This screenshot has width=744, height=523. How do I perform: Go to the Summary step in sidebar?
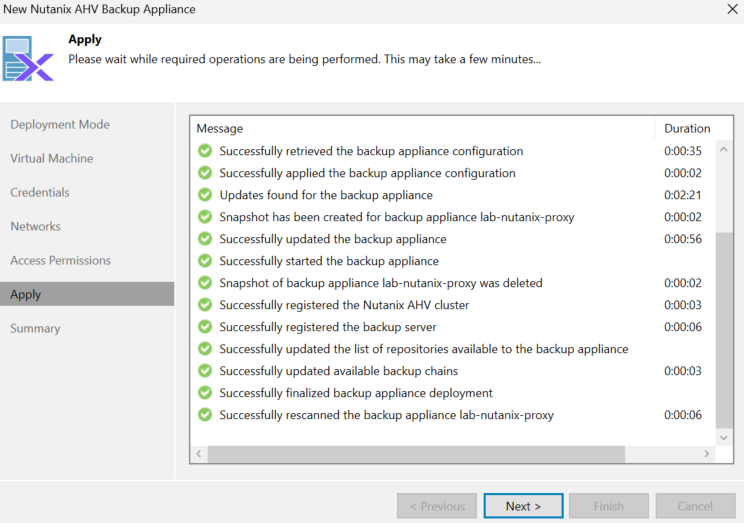click(x=35, y=328)
